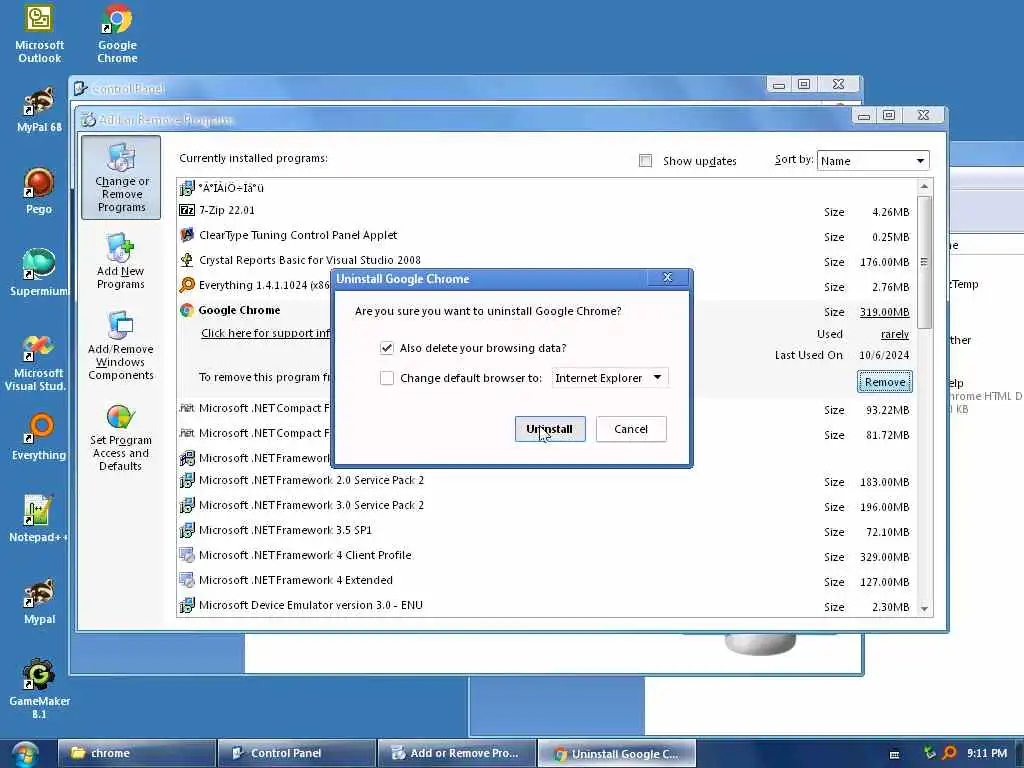Screen dimensions: 1024x768
Task: Open Add/Remove Windows Components
Action: pos(121,346)
